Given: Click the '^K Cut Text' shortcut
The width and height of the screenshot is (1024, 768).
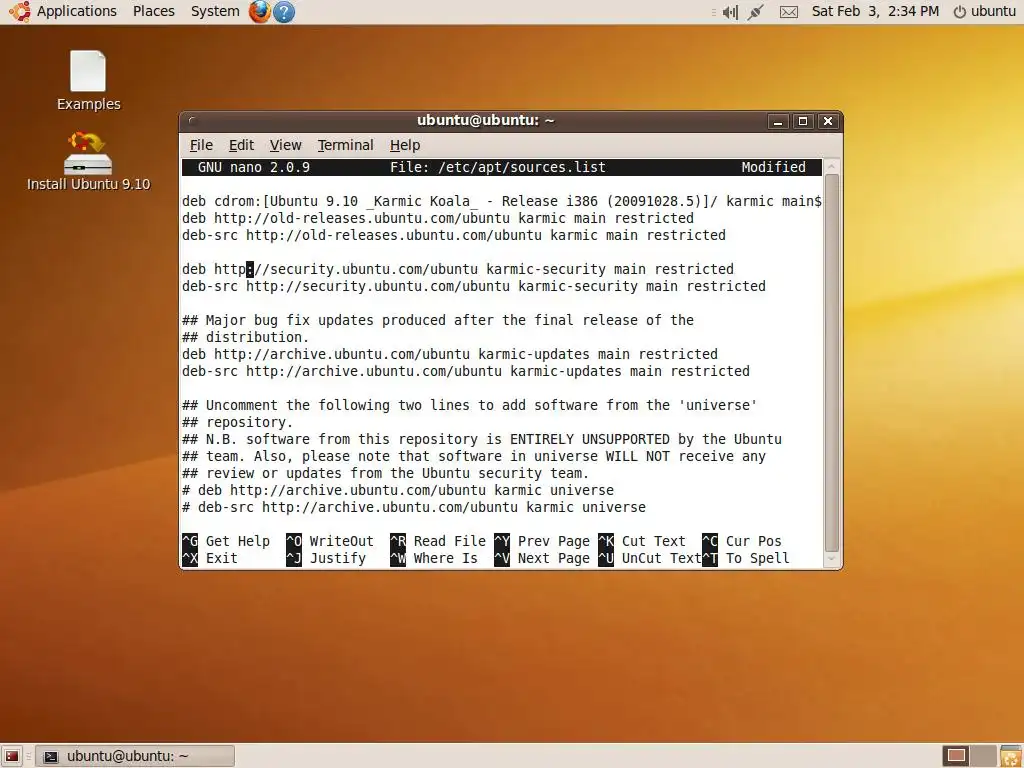Looking at the screenshot, I should (642, 541).
